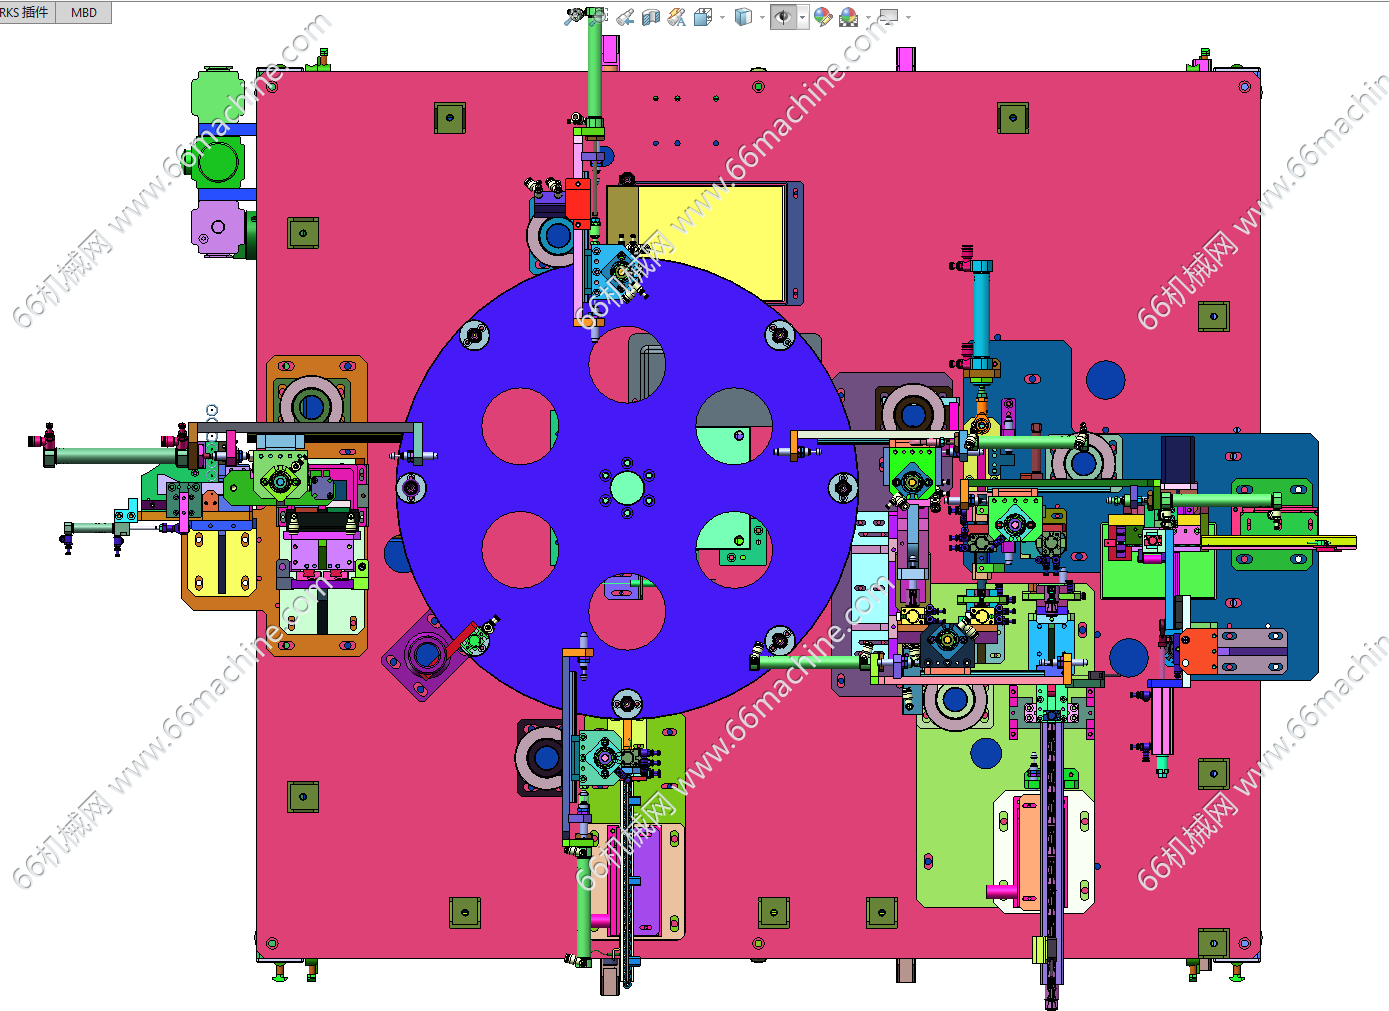Switch to the MBD tab

84,12
